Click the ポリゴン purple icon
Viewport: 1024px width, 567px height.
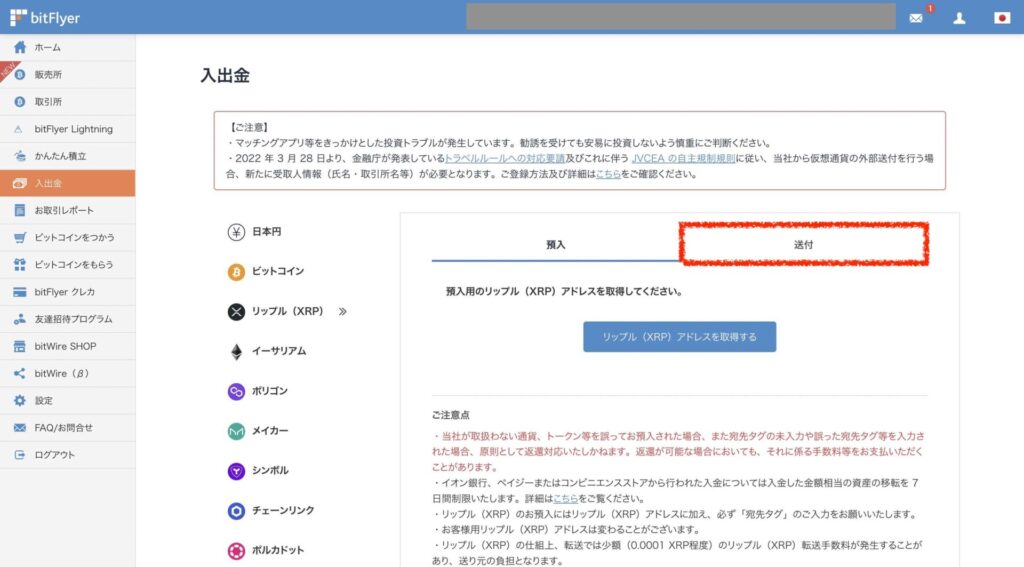[x=236, y=391]
